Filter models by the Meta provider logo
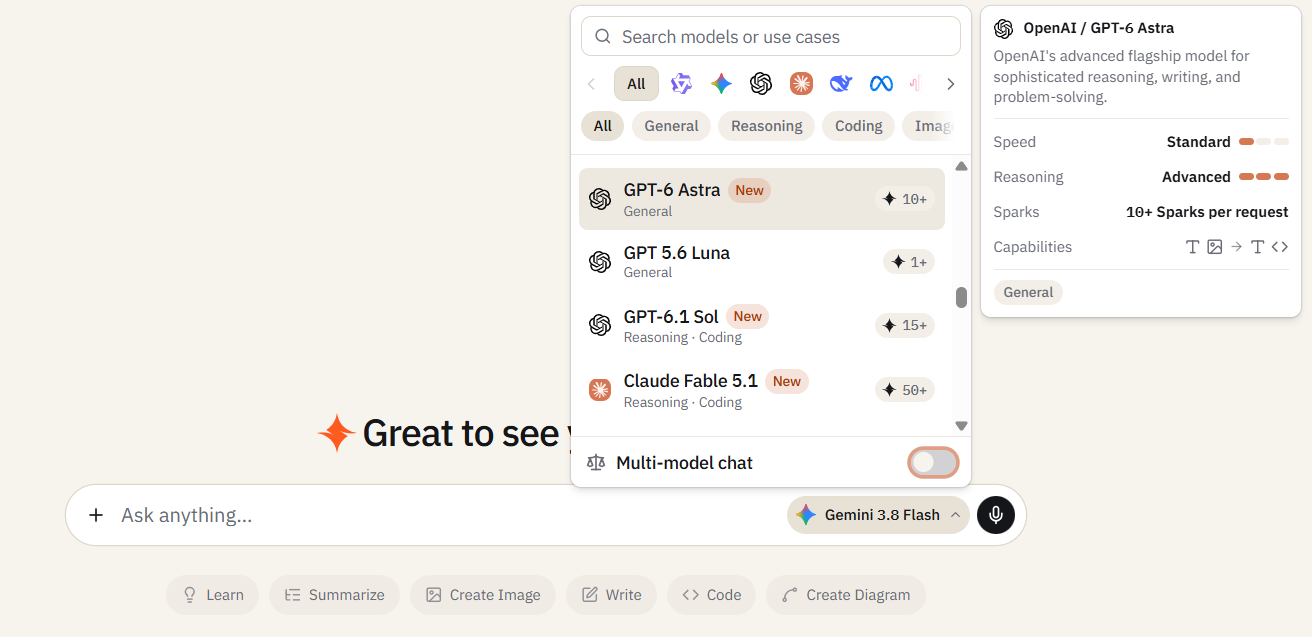Image resolution: width=1312 pixels, height=637 pixels. coord(881,84)
